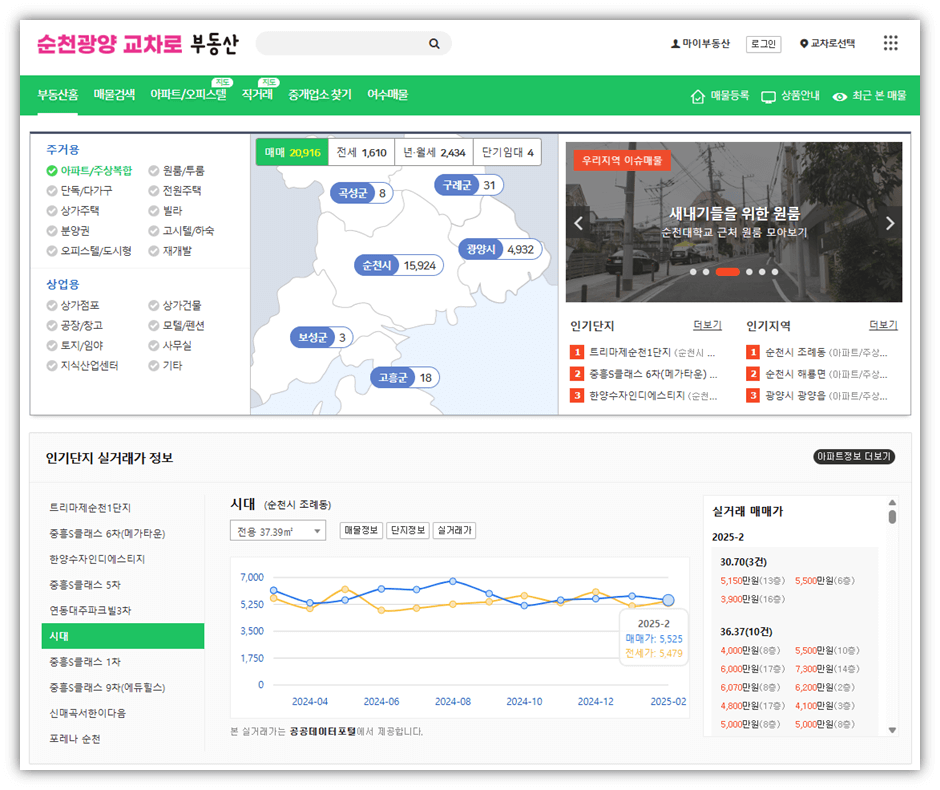
Task: Click the 상품안내 monitor icon
Action: [x=766, y=96]
